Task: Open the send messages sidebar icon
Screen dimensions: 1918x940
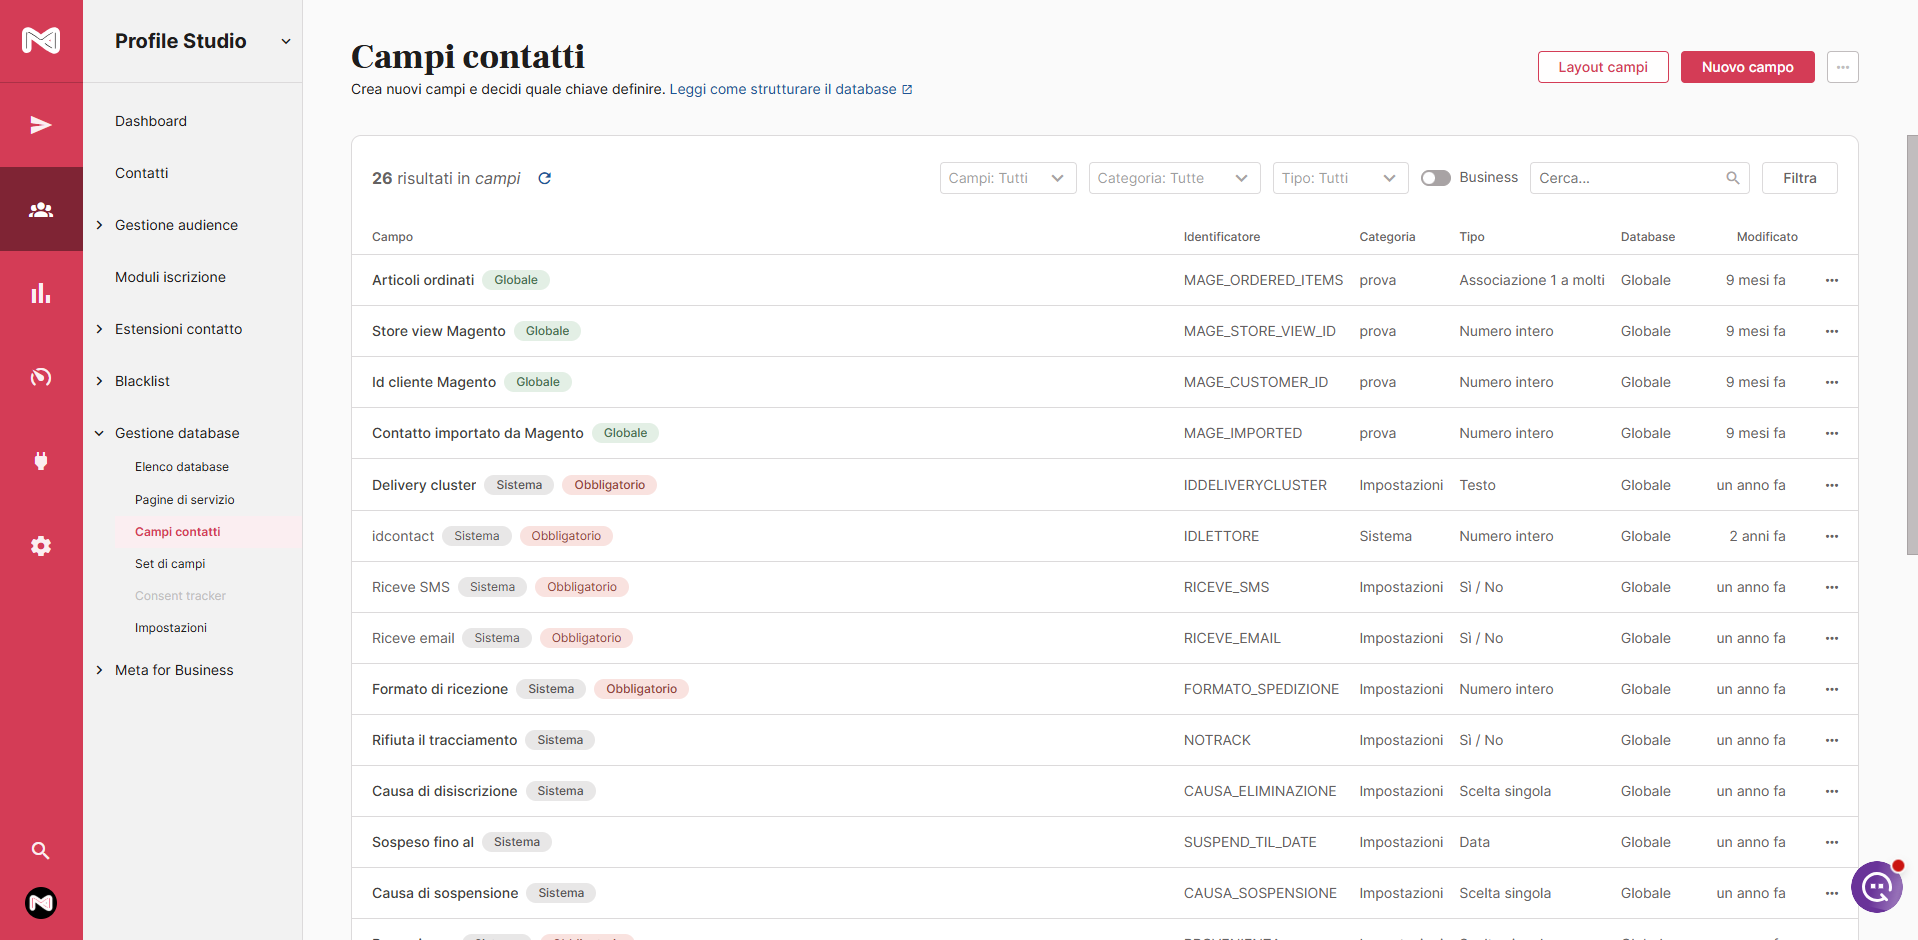Action: click(41, 125)
